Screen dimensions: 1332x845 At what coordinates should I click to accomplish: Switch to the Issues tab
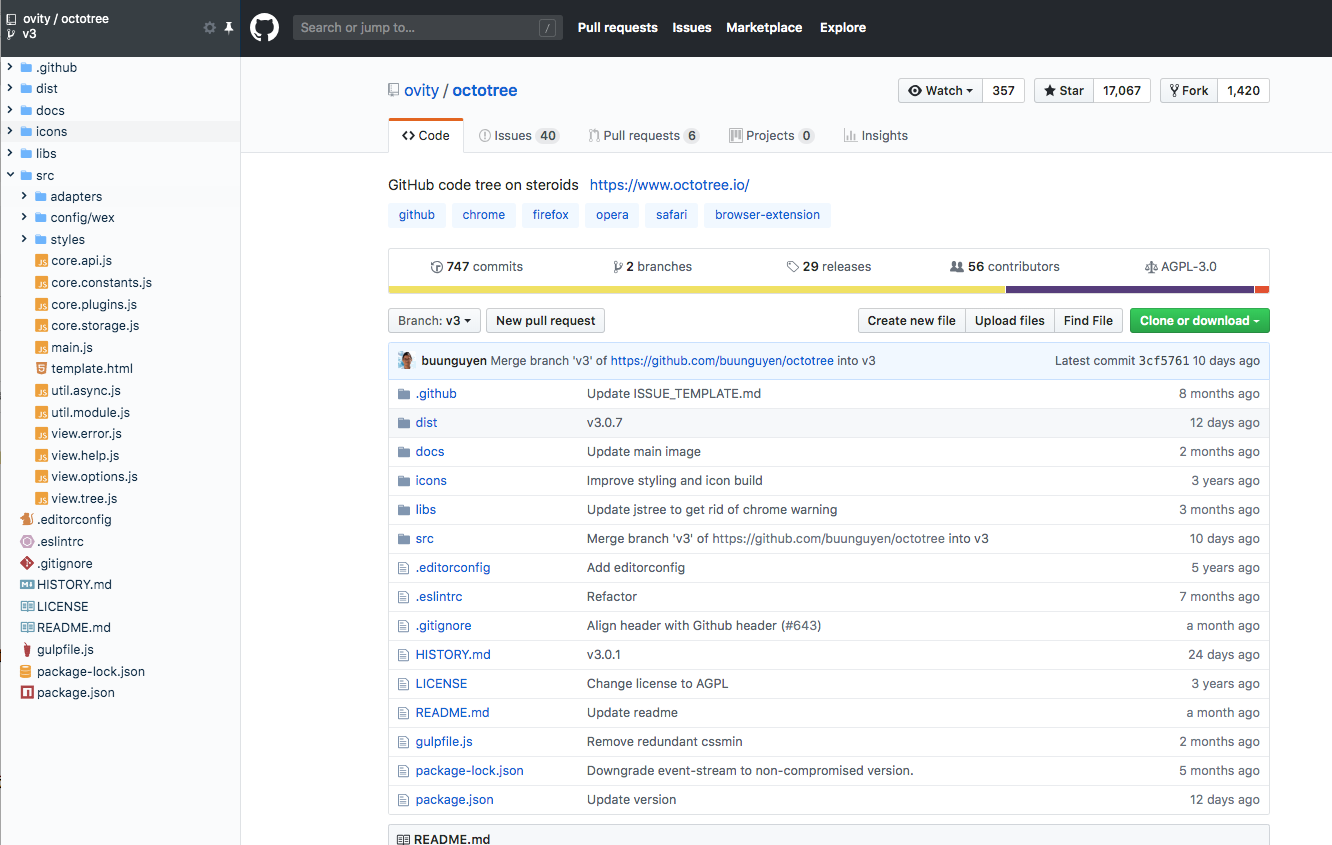(x=518, y=136)
